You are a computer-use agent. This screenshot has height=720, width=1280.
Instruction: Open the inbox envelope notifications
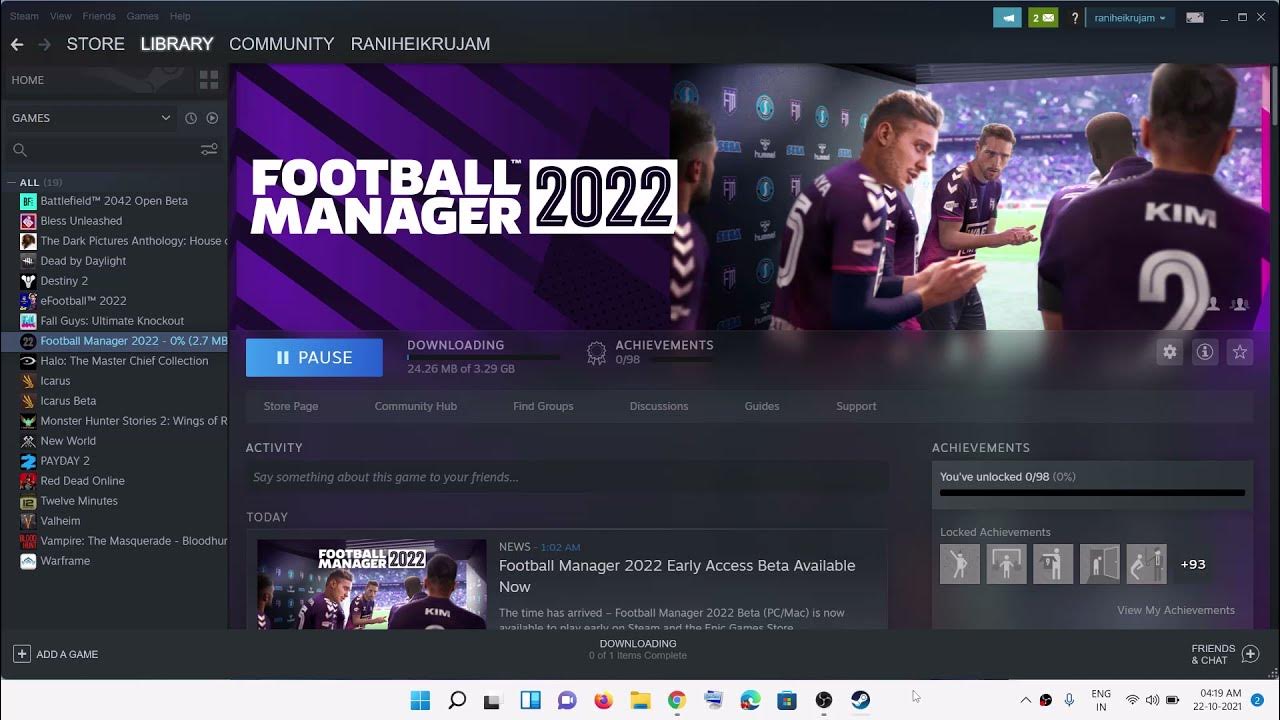pos(1043,18)
